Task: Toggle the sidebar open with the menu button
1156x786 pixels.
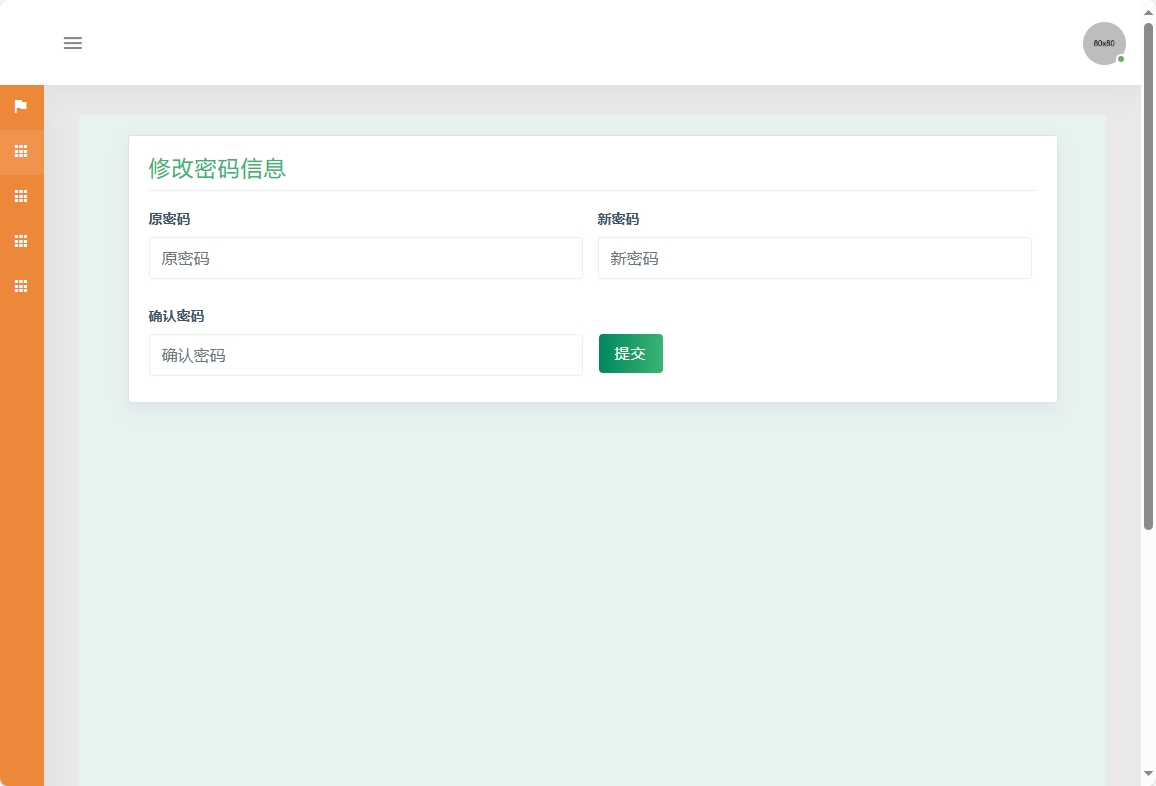Action: tap(72, 43)
